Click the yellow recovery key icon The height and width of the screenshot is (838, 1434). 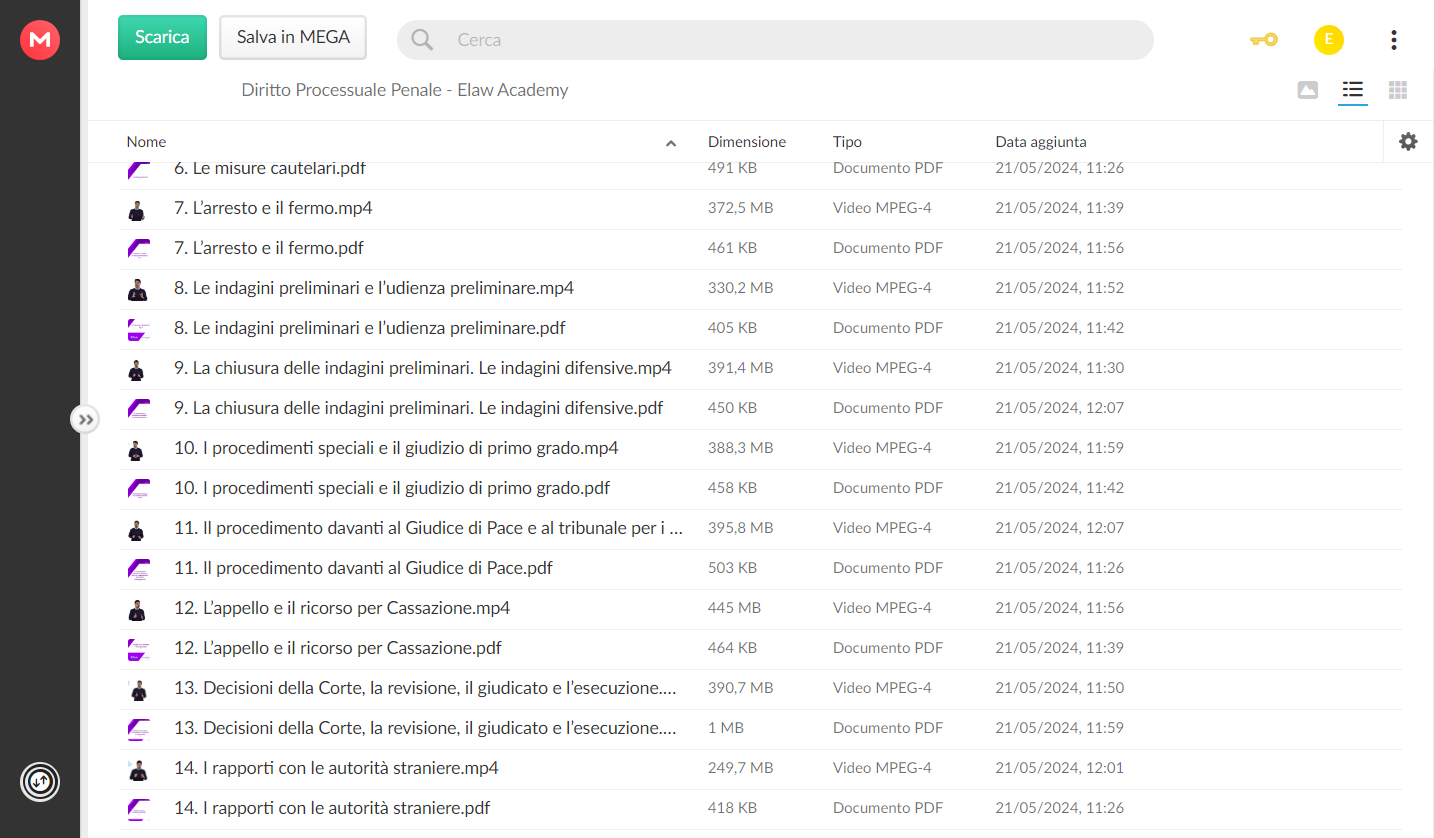[1264, 40]
